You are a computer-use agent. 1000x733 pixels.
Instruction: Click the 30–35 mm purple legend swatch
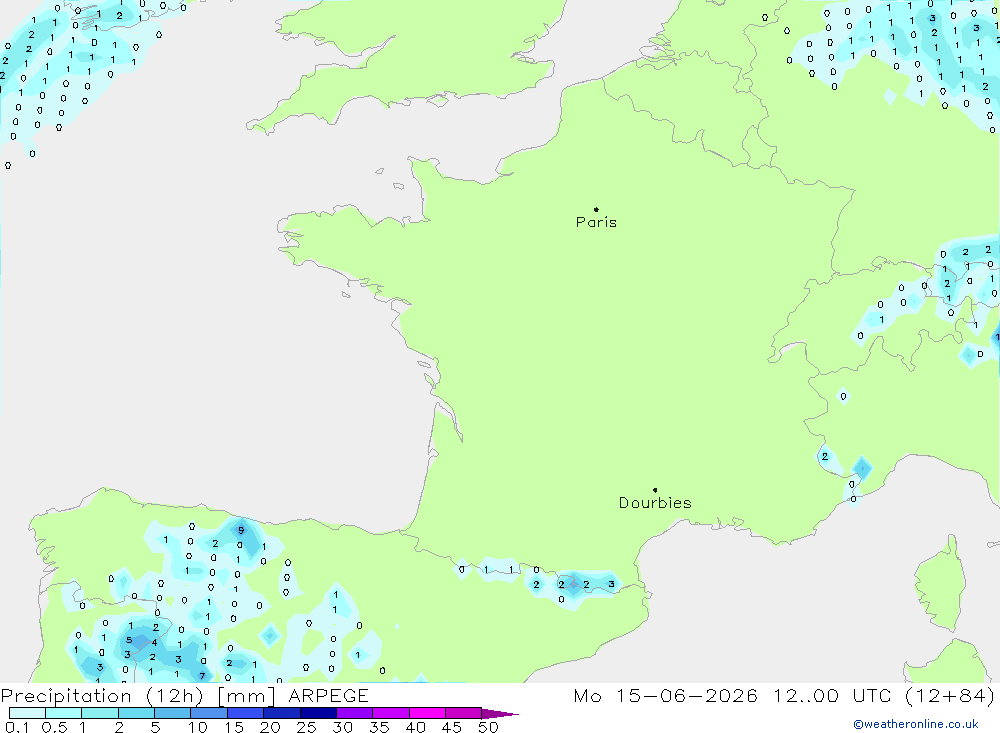[355, 713]
